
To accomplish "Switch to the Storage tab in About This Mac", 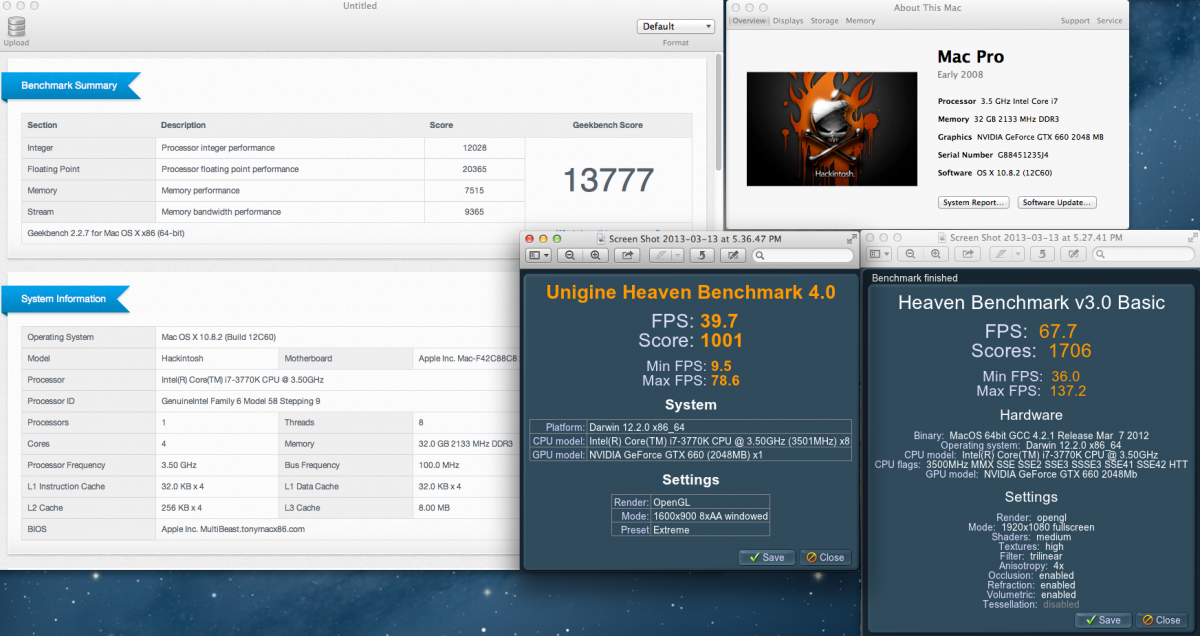I will pos(825,21).
